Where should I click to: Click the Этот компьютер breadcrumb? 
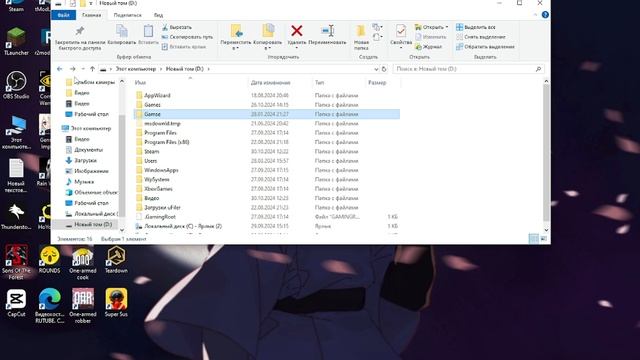click(x=136, y=69)
